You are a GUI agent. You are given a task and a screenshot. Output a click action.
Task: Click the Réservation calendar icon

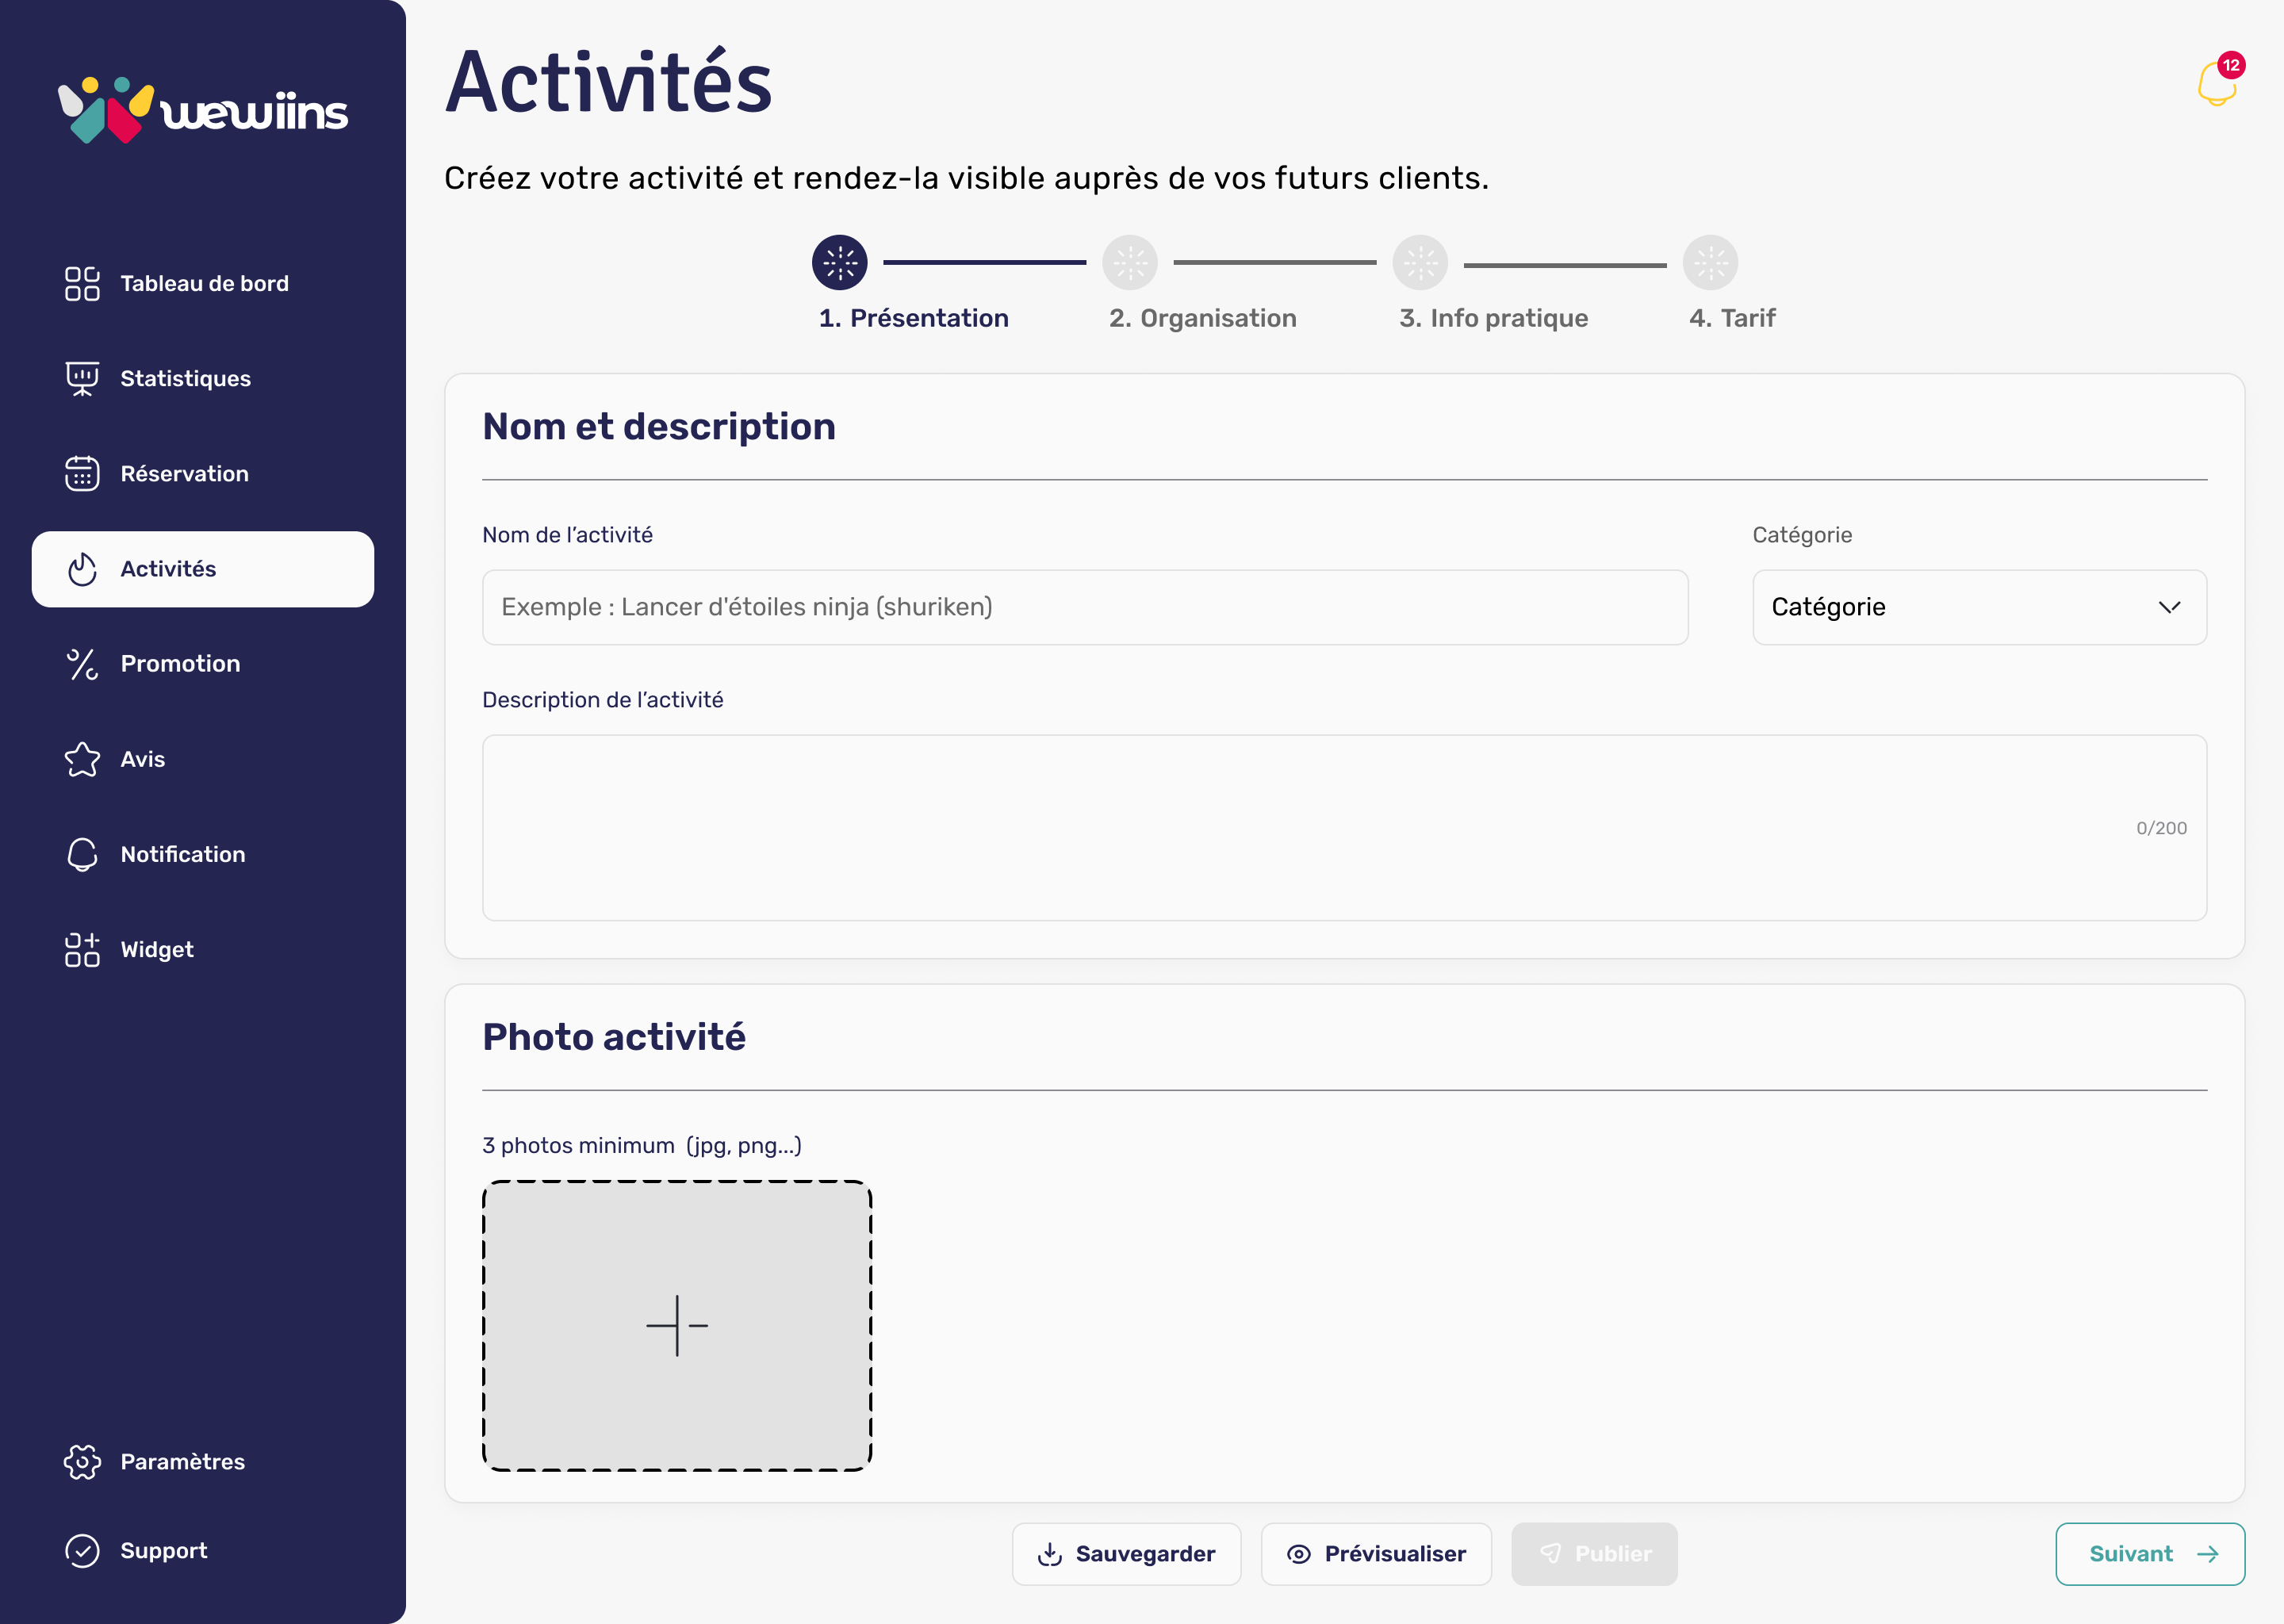click(82, 474)
